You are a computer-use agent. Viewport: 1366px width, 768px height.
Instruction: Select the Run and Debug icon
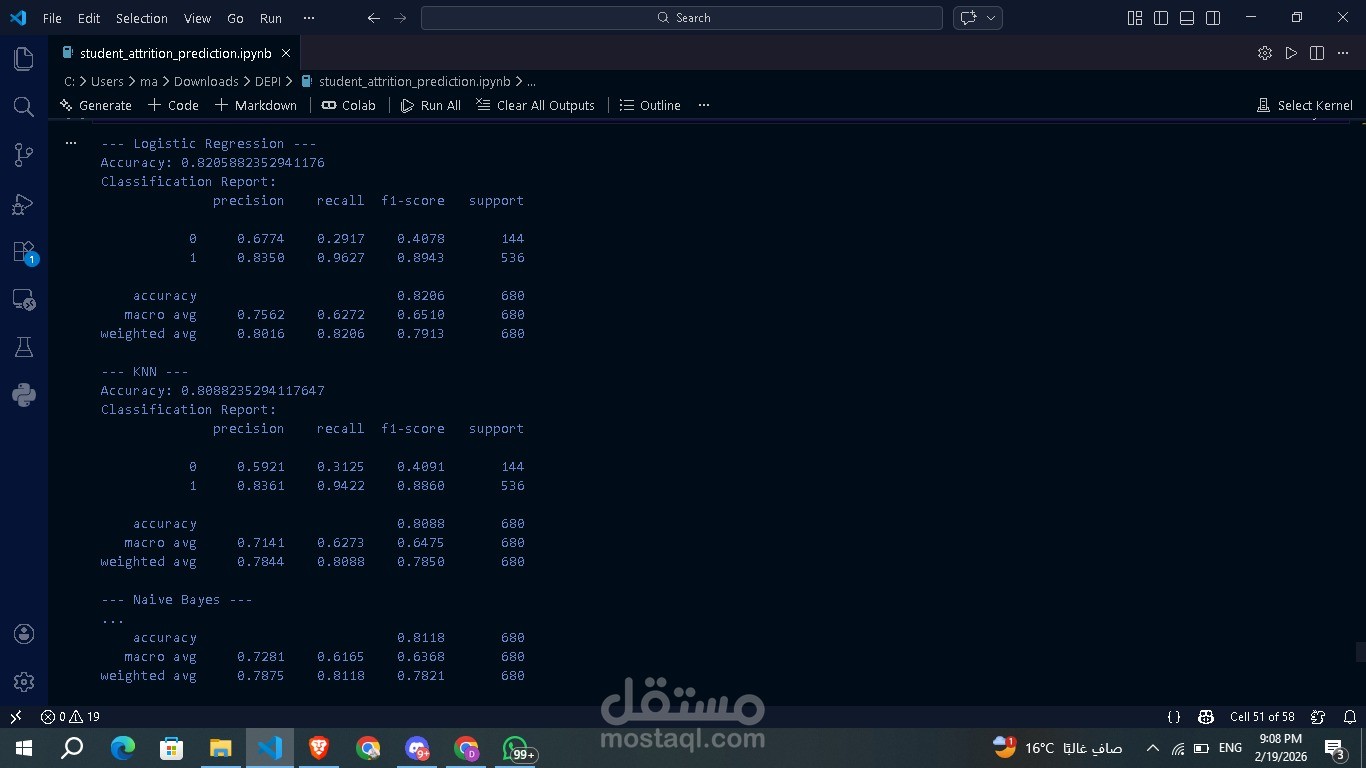pyautogui.click(x=23, y=203)
